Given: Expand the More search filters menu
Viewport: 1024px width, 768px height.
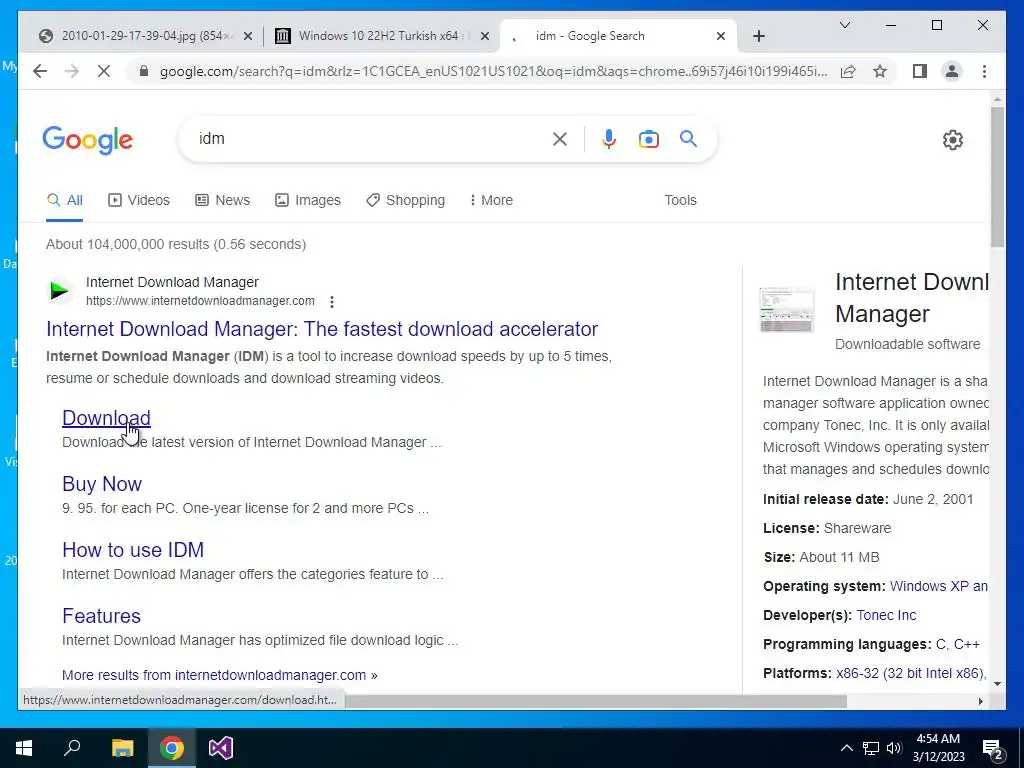Looking at the screenshot, I should (491, 200).
